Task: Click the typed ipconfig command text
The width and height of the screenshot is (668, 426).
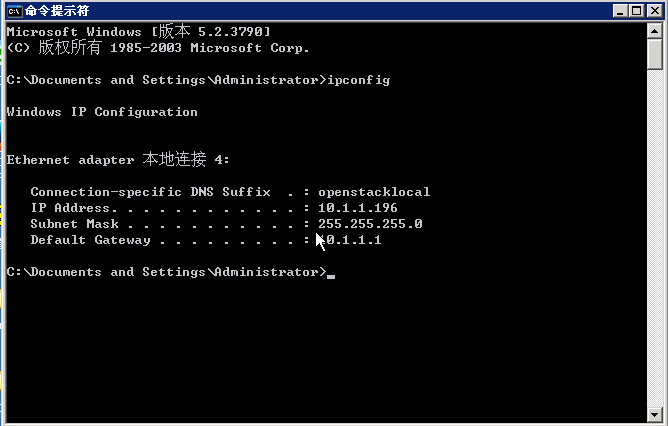Action: point(358,80)
